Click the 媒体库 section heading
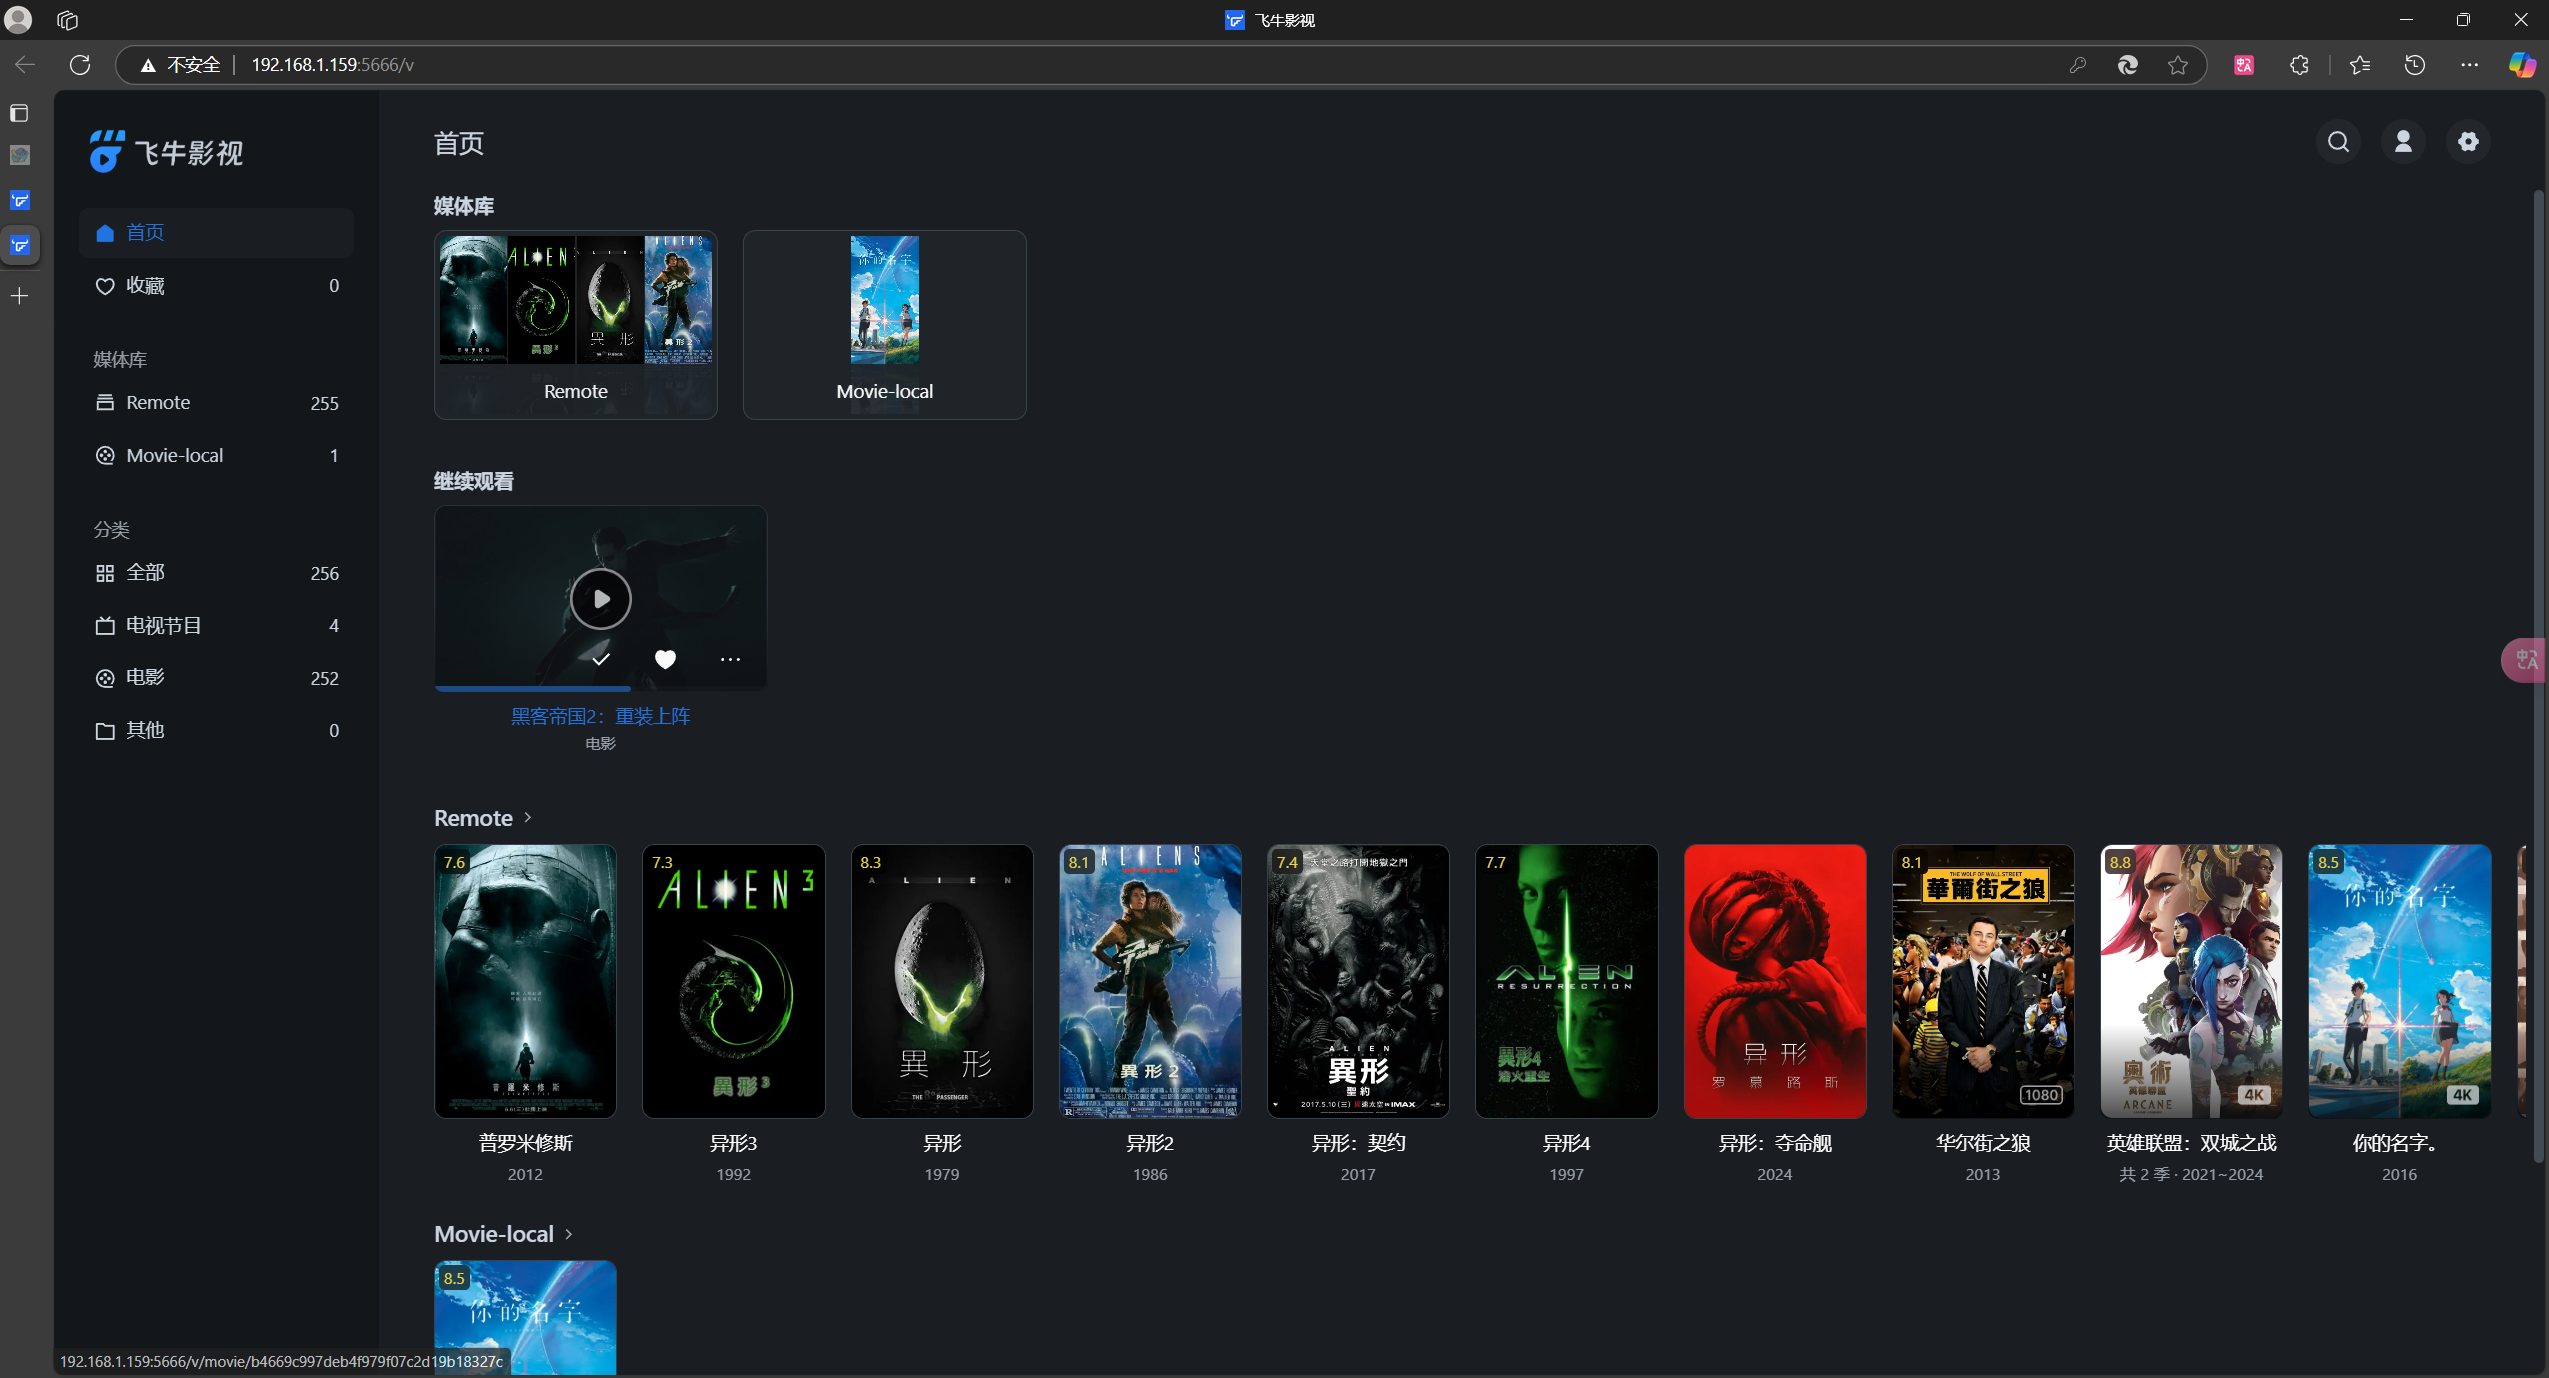Viewport: 2549px width, 1378px height. (x=463, y=207)
